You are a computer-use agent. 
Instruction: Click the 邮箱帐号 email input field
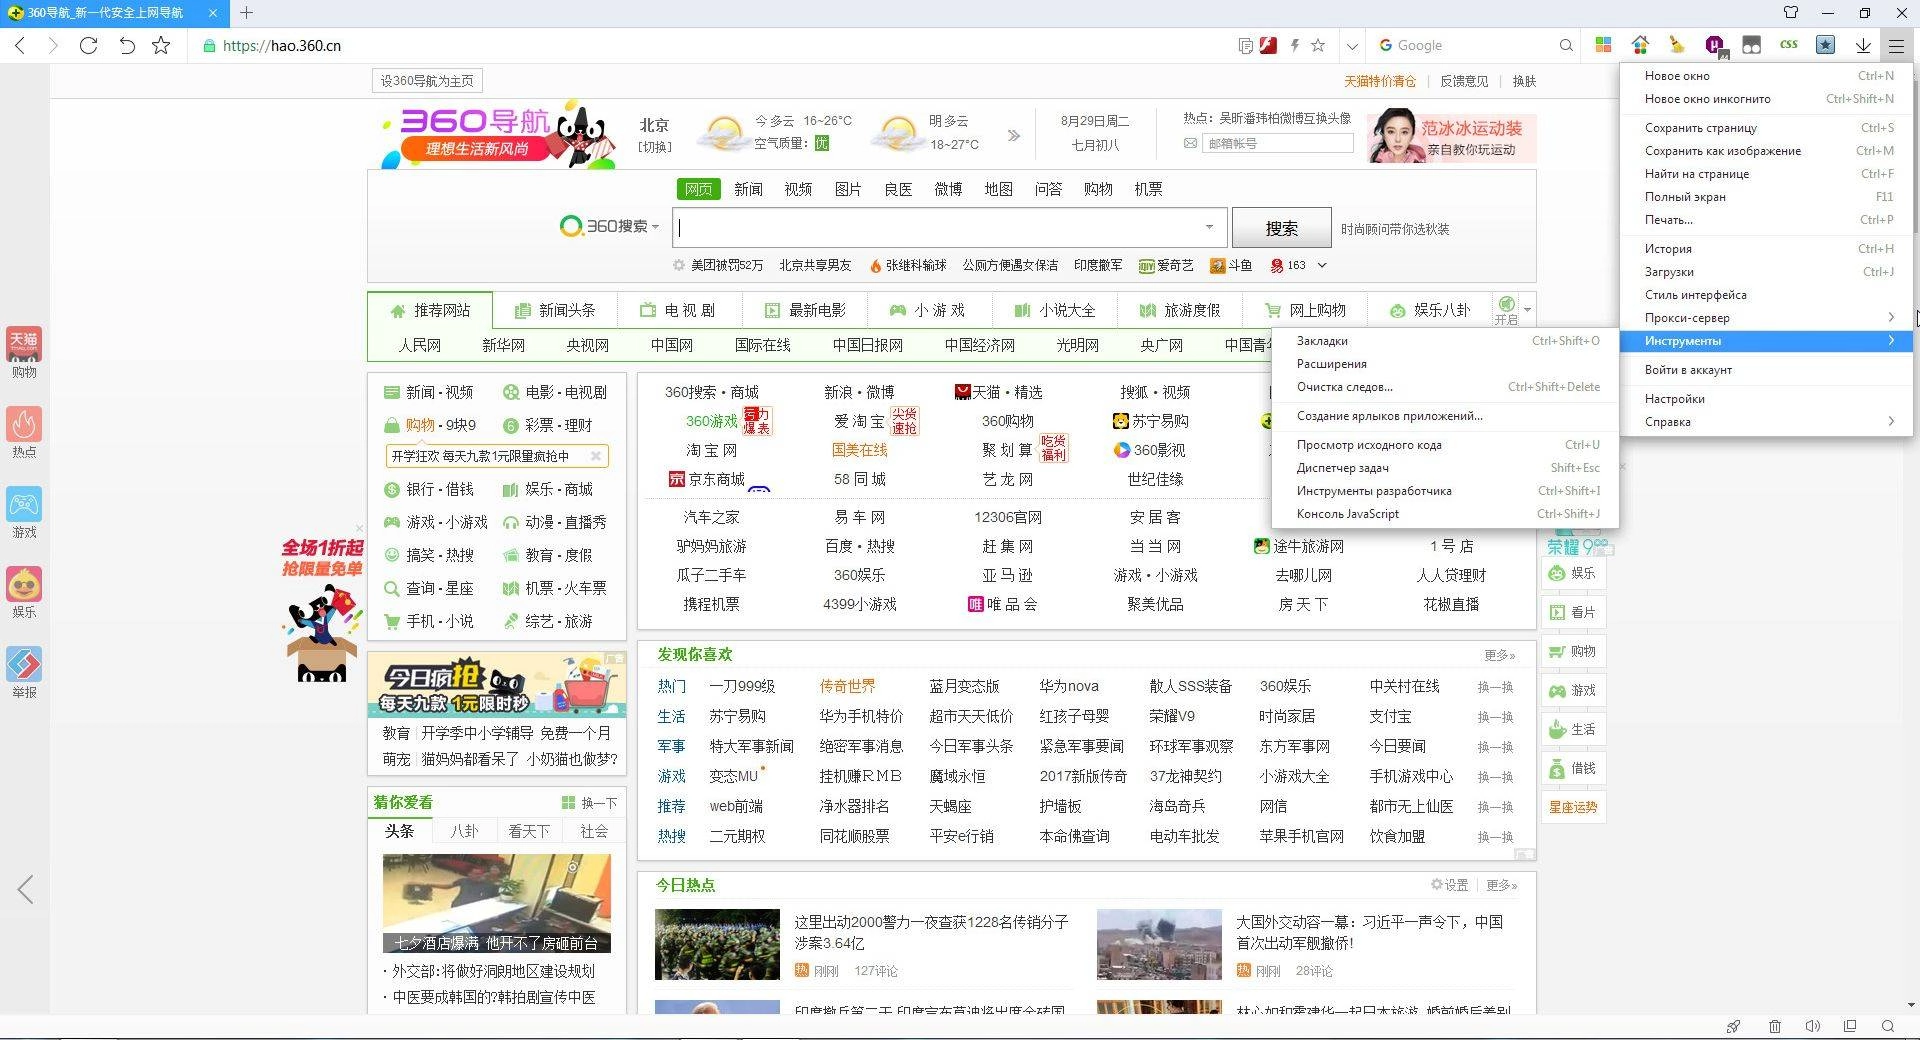pos(1277,144)
